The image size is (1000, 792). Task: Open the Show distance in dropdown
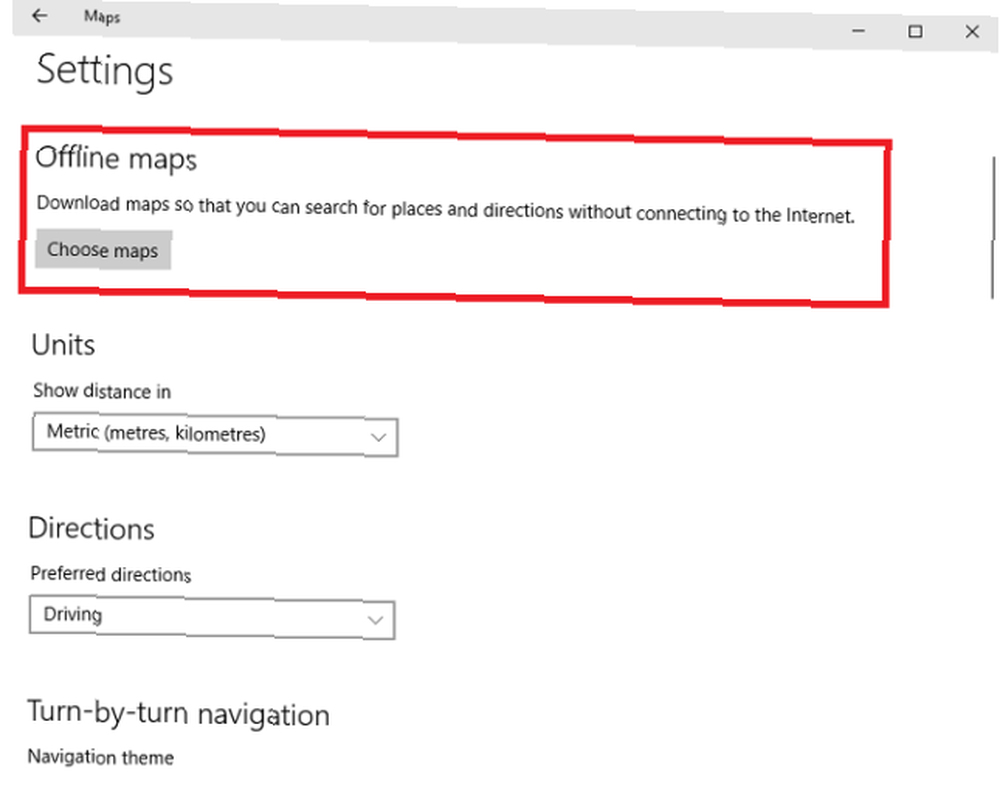(x=215, y=436)
